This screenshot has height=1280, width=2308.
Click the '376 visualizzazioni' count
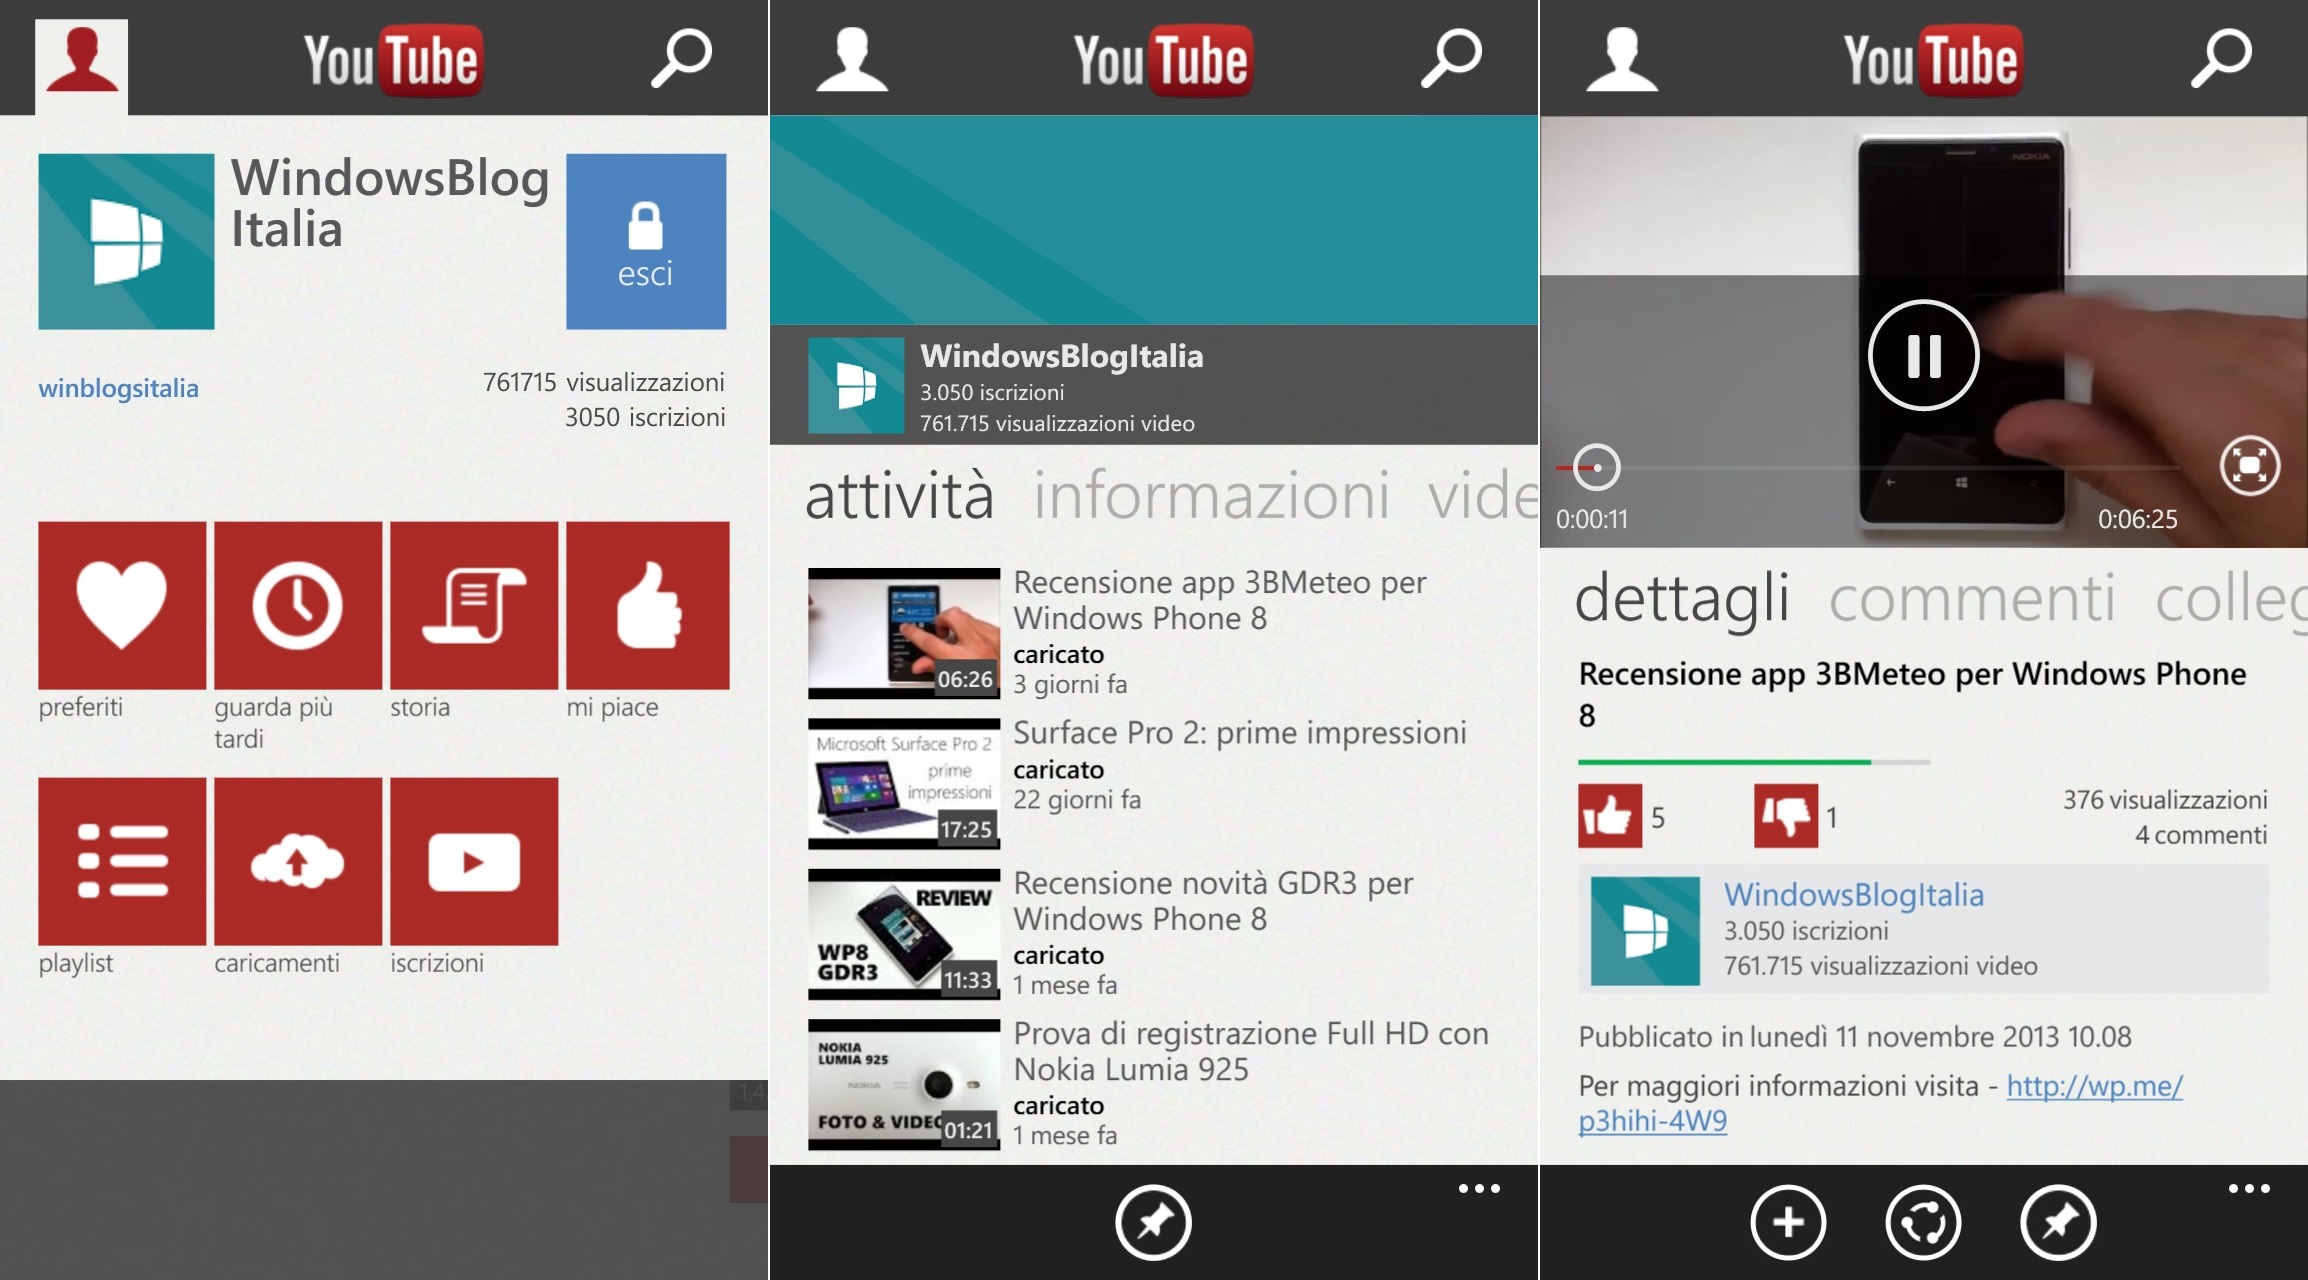(x=2165, y=800)
